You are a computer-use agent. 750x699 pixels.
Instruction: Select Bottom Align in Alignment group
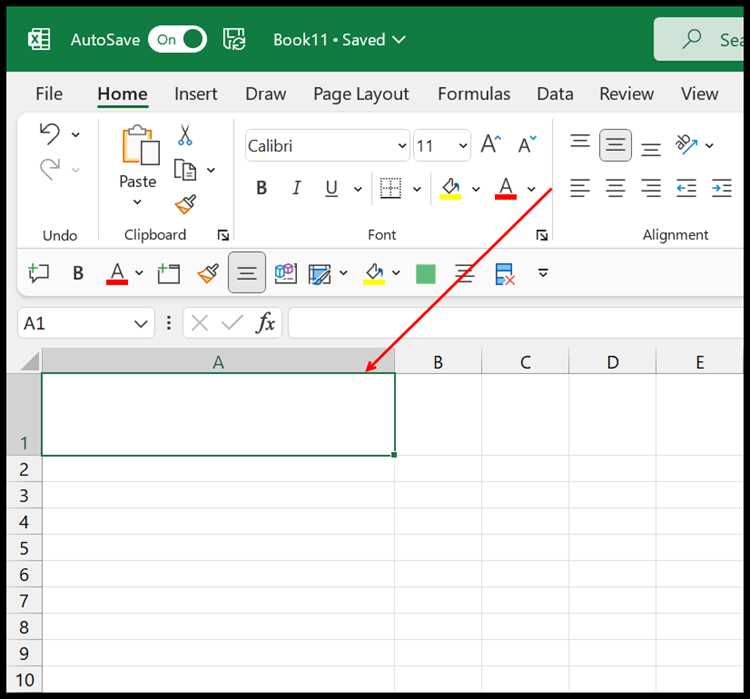[x=651, y=149]
